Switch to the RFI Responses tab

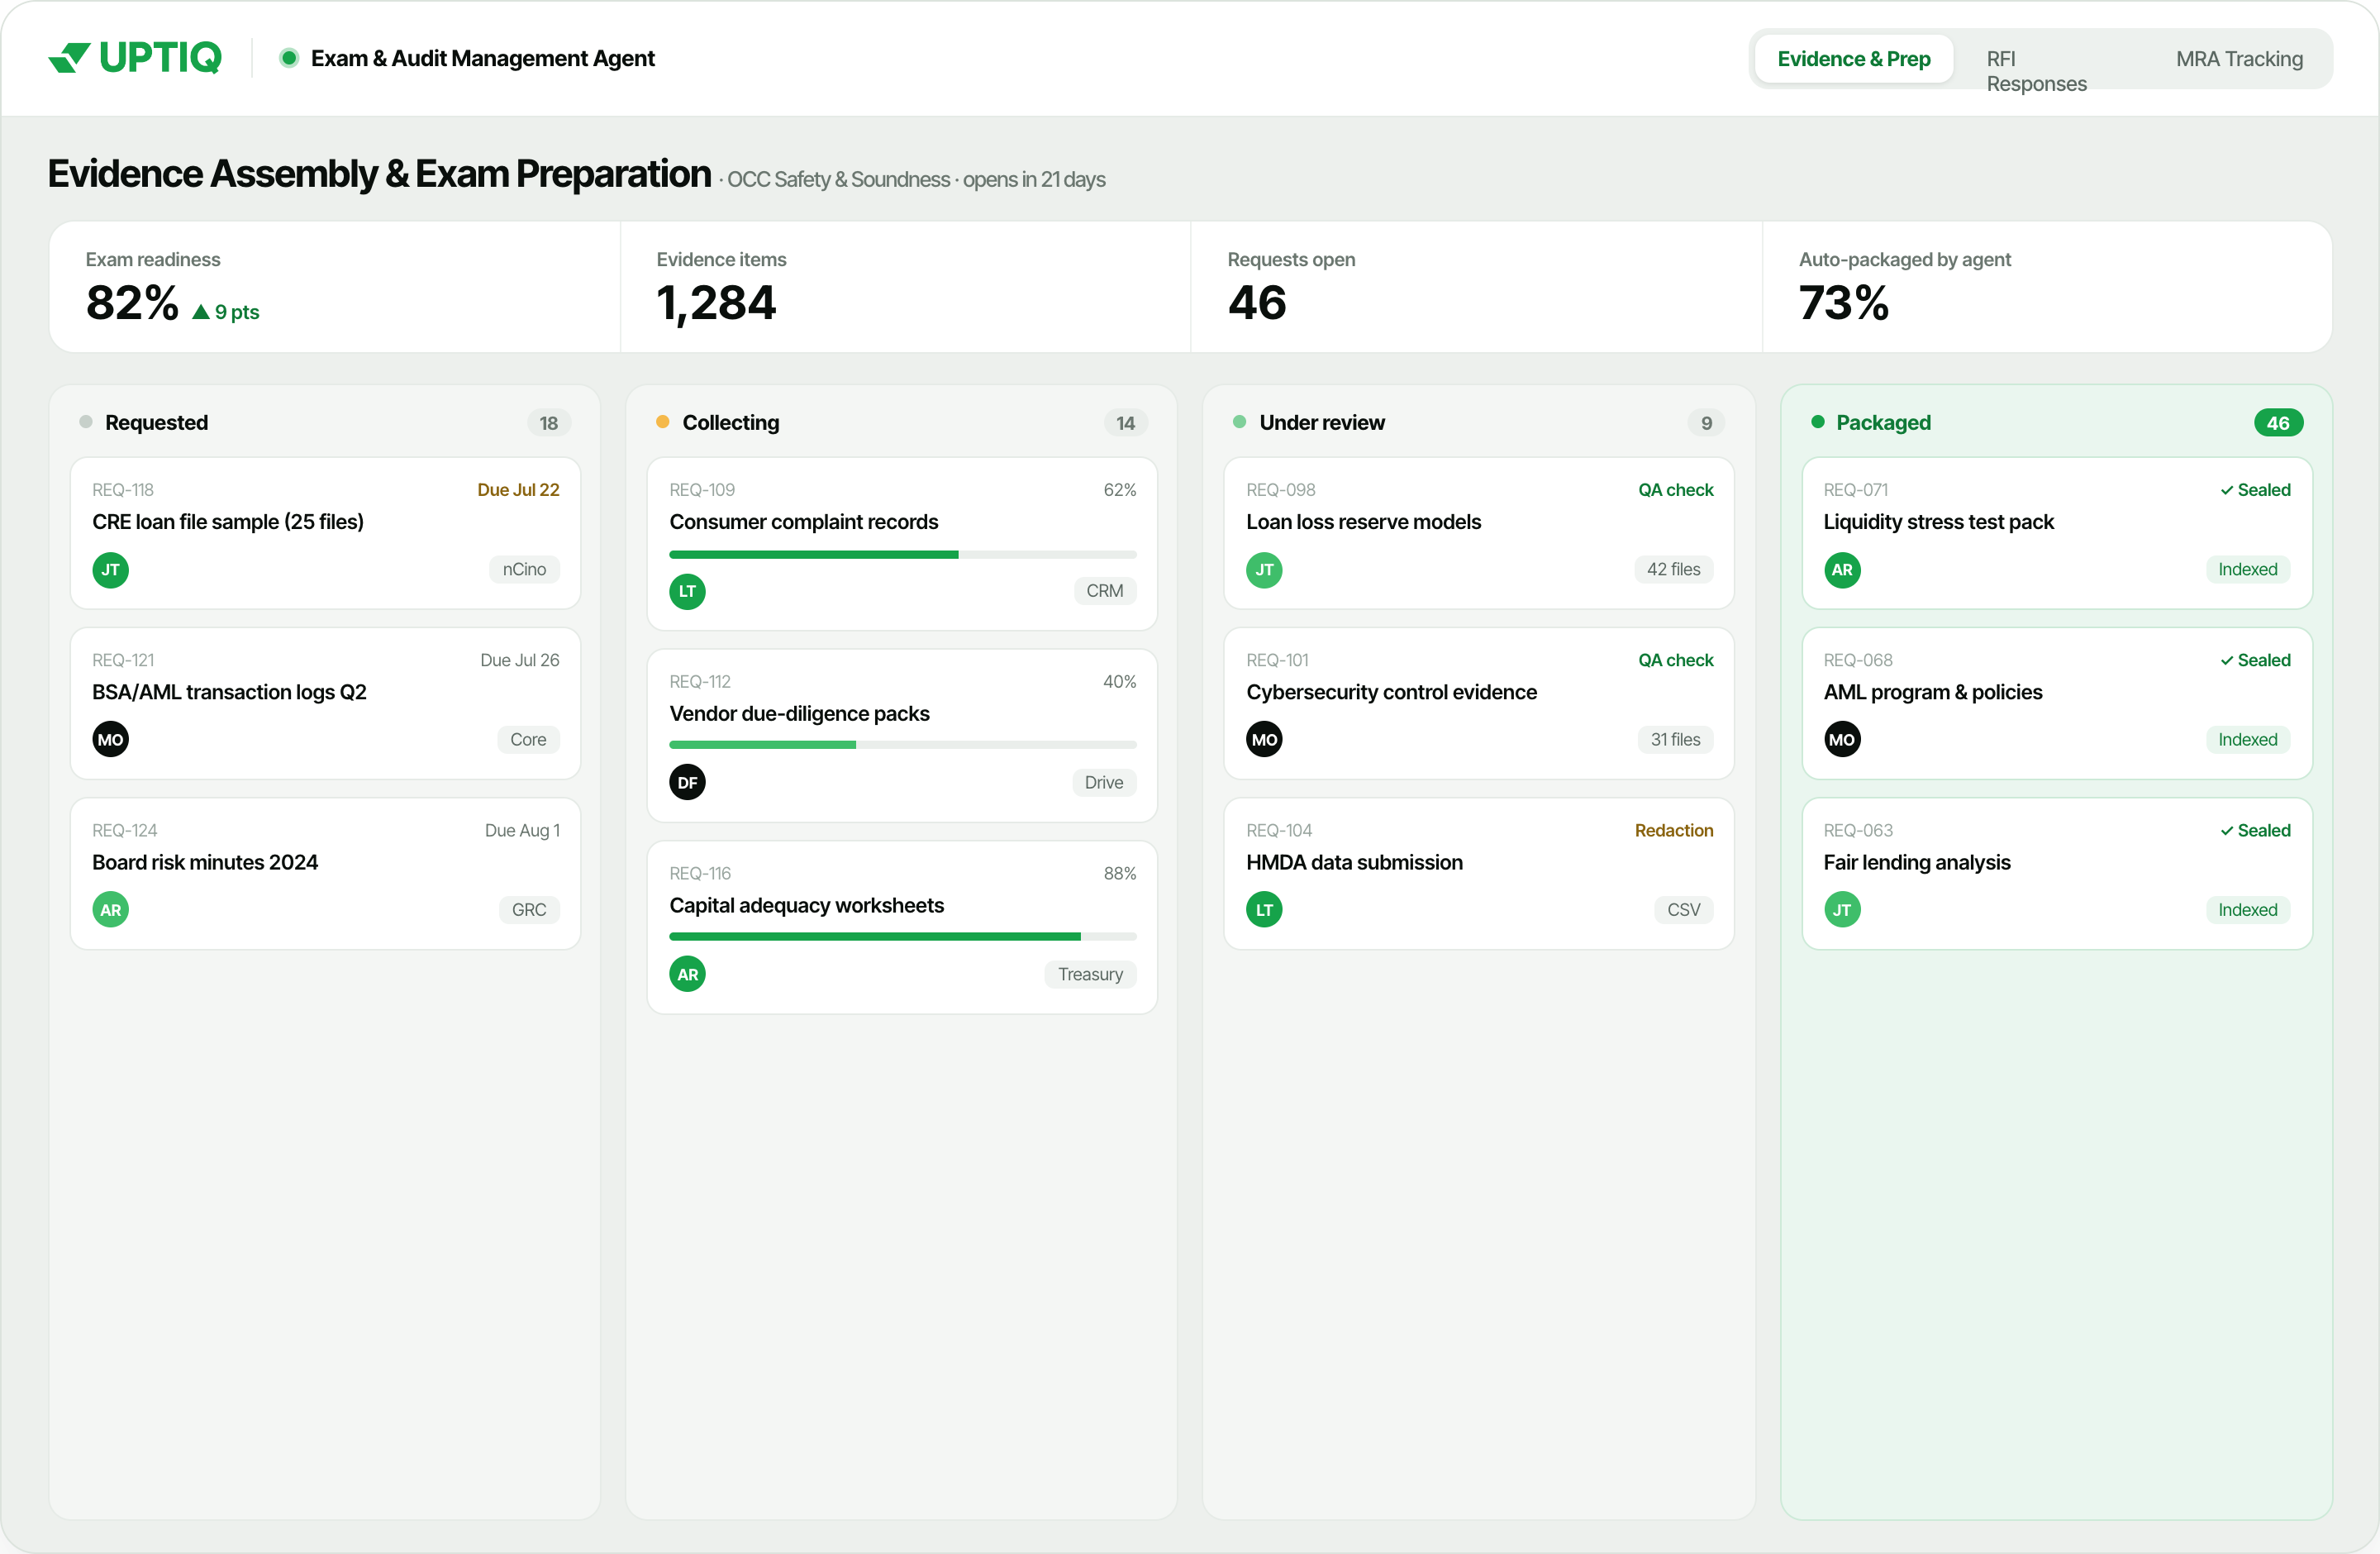(2036, 71)
